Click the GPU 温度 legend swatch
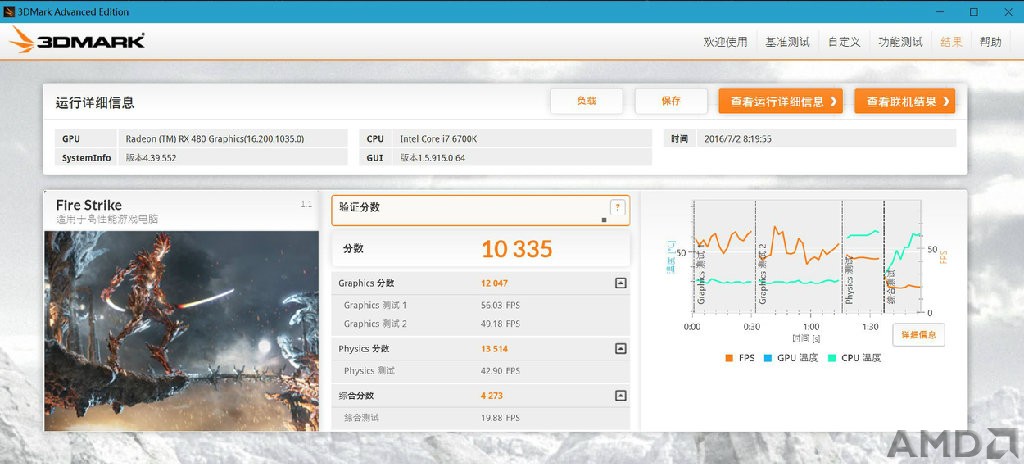 pyautogui.click(x=768, y=358)
